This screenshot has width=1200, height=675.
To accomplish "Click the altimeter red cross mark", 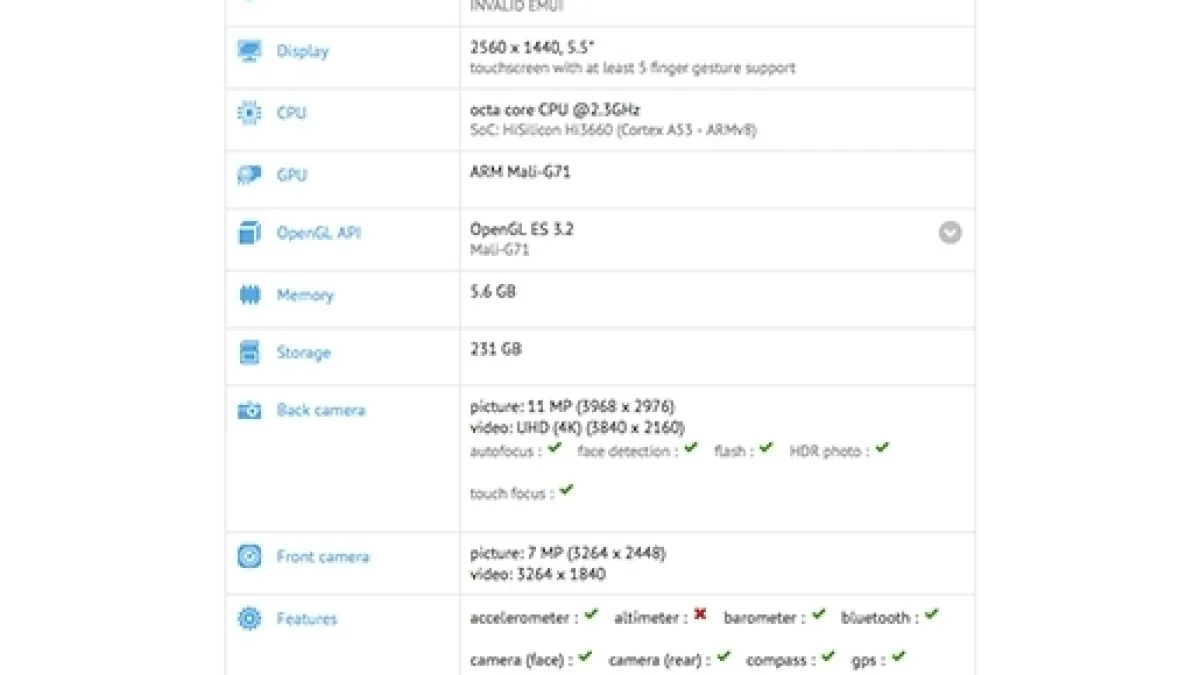I will (x=700, y=615).
